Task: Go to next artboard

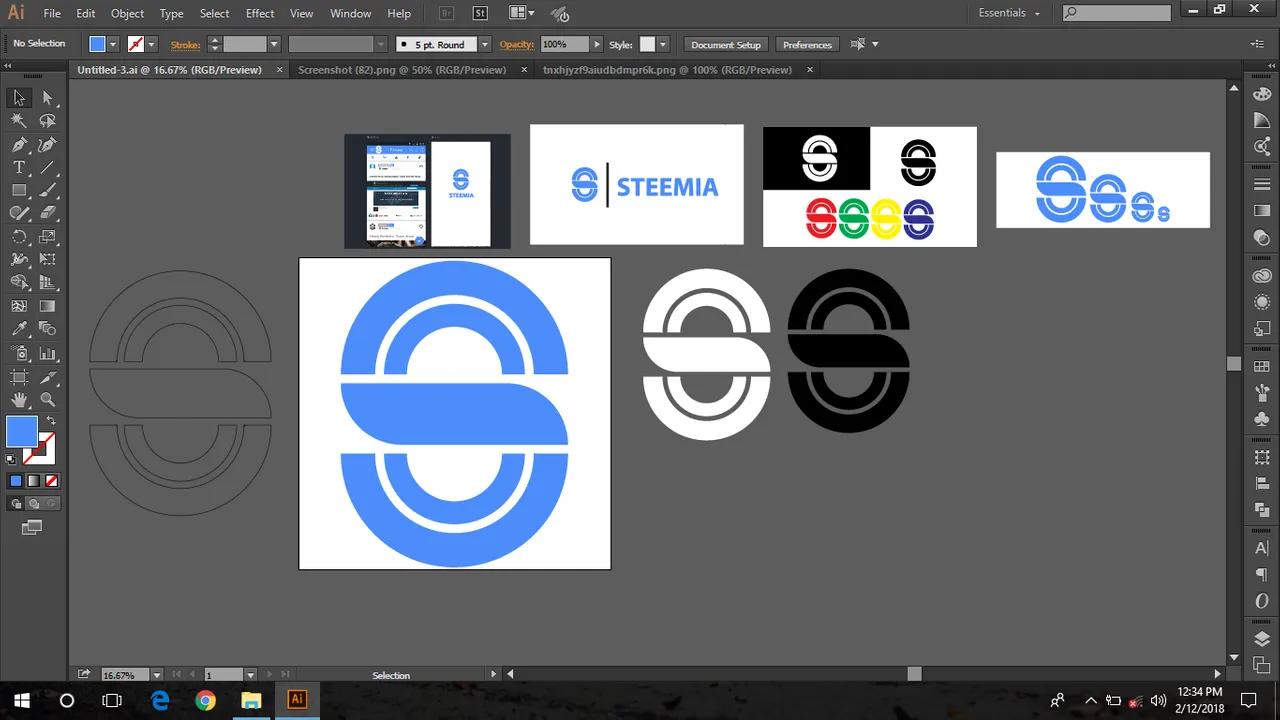Action: click(269, 675)
